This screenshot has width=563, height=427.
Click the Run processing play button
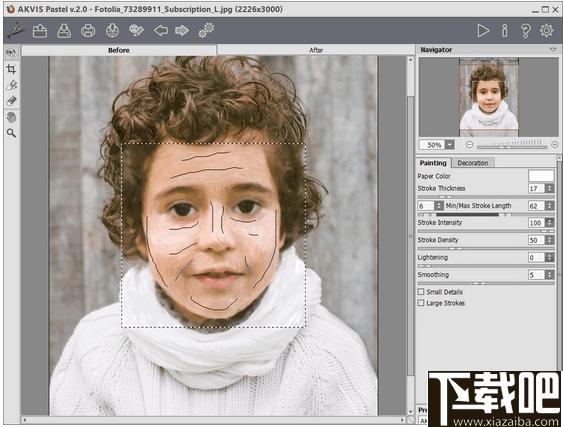(483, 31)
